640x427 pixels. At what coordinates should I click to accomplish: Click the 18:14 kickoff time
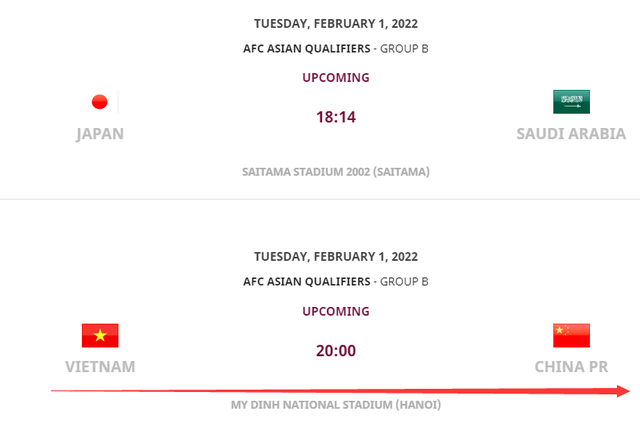point(336,117)
